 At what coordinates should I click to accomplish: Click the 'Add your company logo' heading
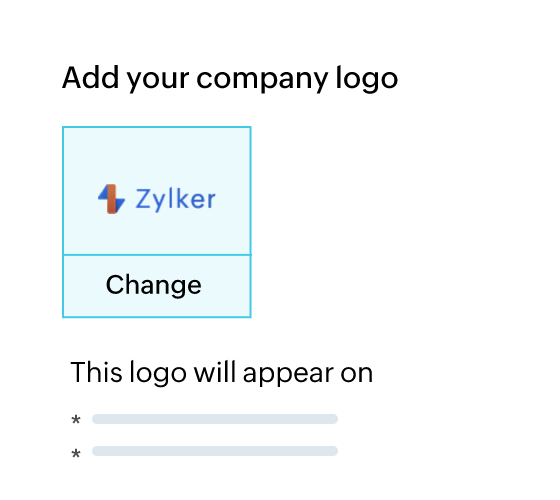(x=230, y=79)
